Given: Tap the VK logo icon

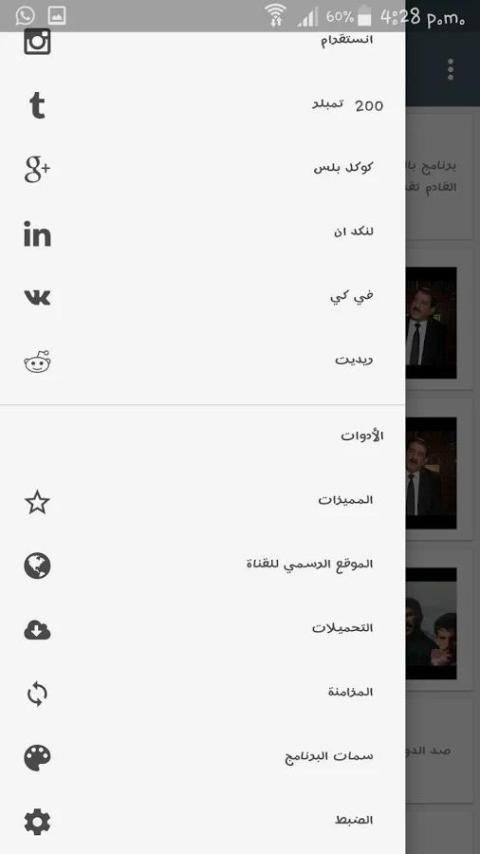Looking at the screenshot, I should click(37, 297).
